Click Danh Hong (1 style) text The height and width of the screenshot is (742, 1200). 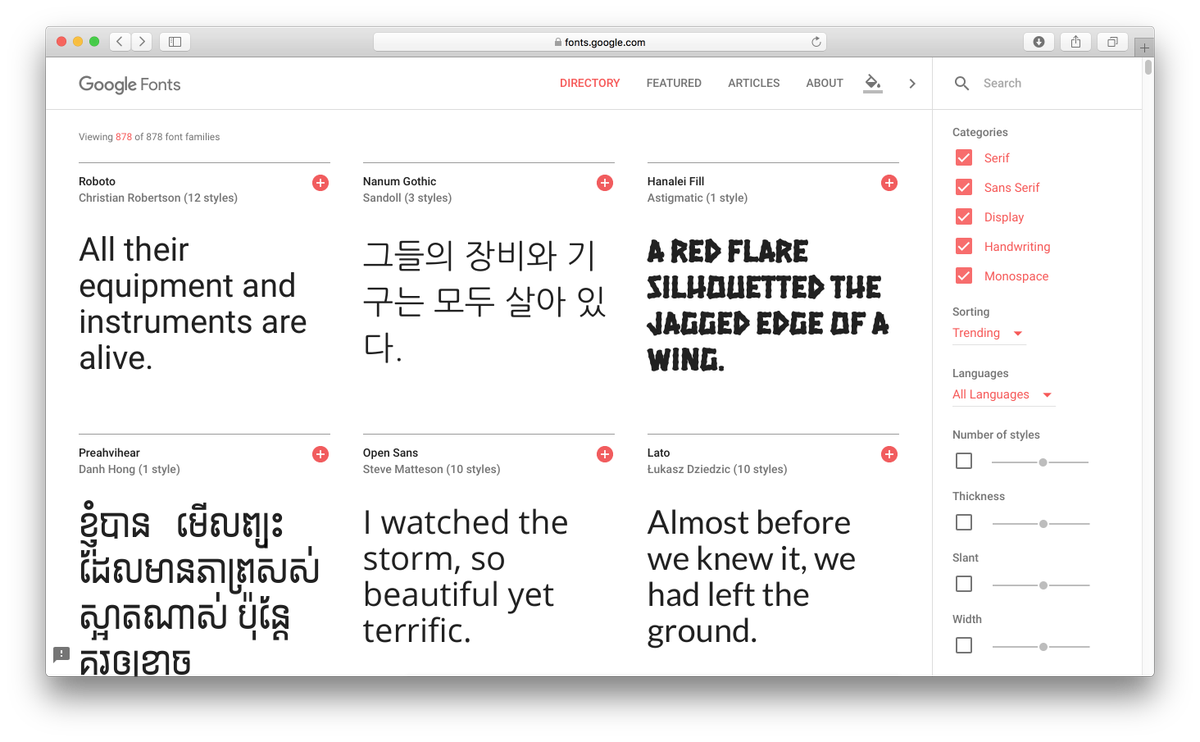point(129,469)
